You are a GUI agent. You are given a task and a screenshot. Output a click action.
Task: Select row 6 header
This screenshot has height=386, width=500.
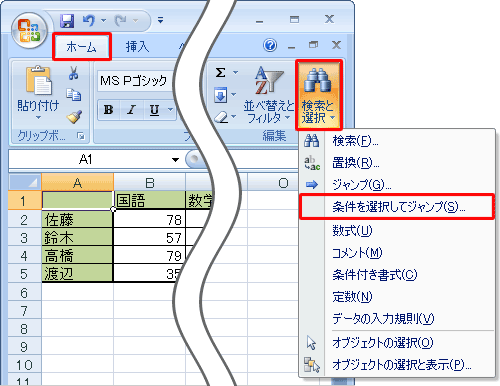tap(25, 292)
